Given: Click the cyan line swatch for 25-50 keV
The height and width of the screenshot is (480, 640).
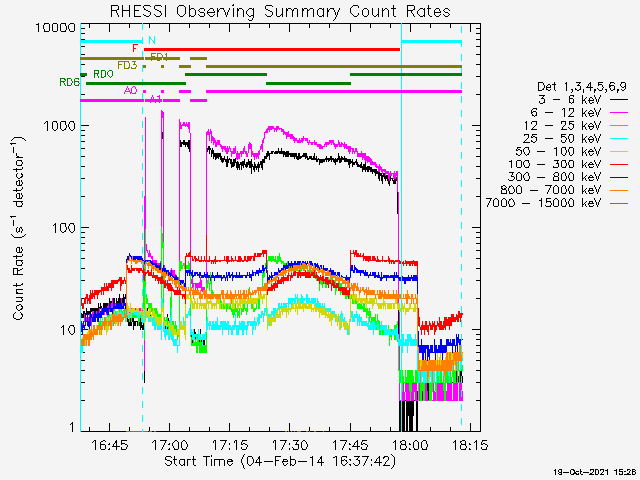Looking at the screenshot, I should point(619,138).
